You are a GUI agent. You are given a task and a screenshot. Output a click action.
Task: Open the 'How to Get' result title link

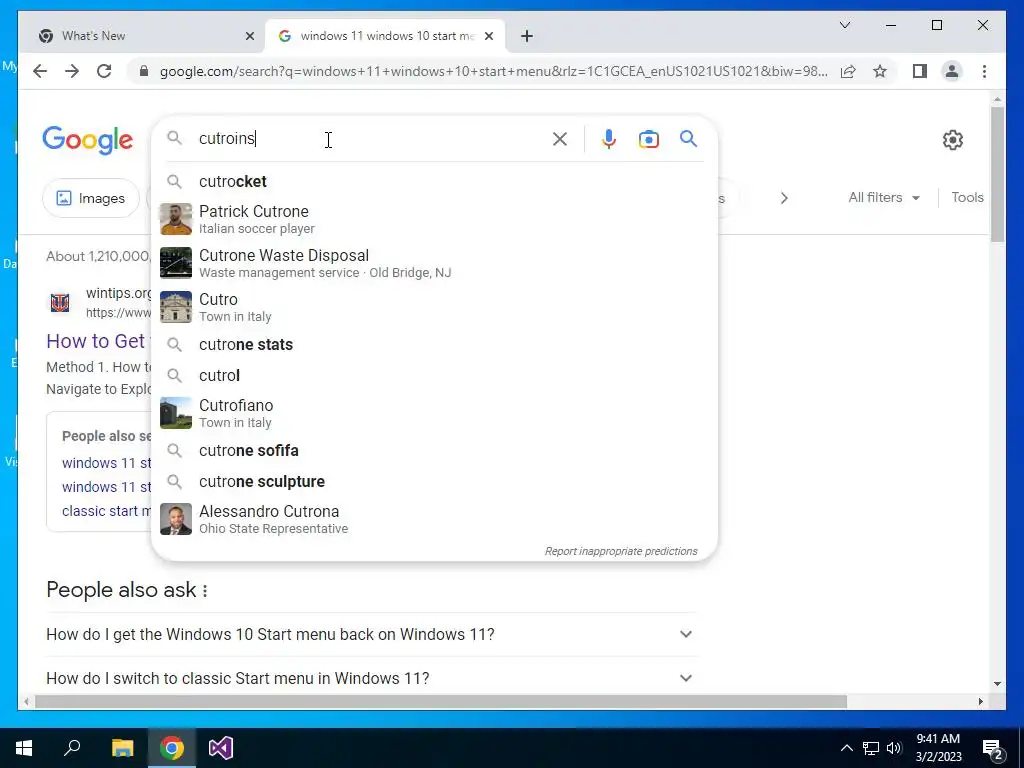tap(98, 341)
